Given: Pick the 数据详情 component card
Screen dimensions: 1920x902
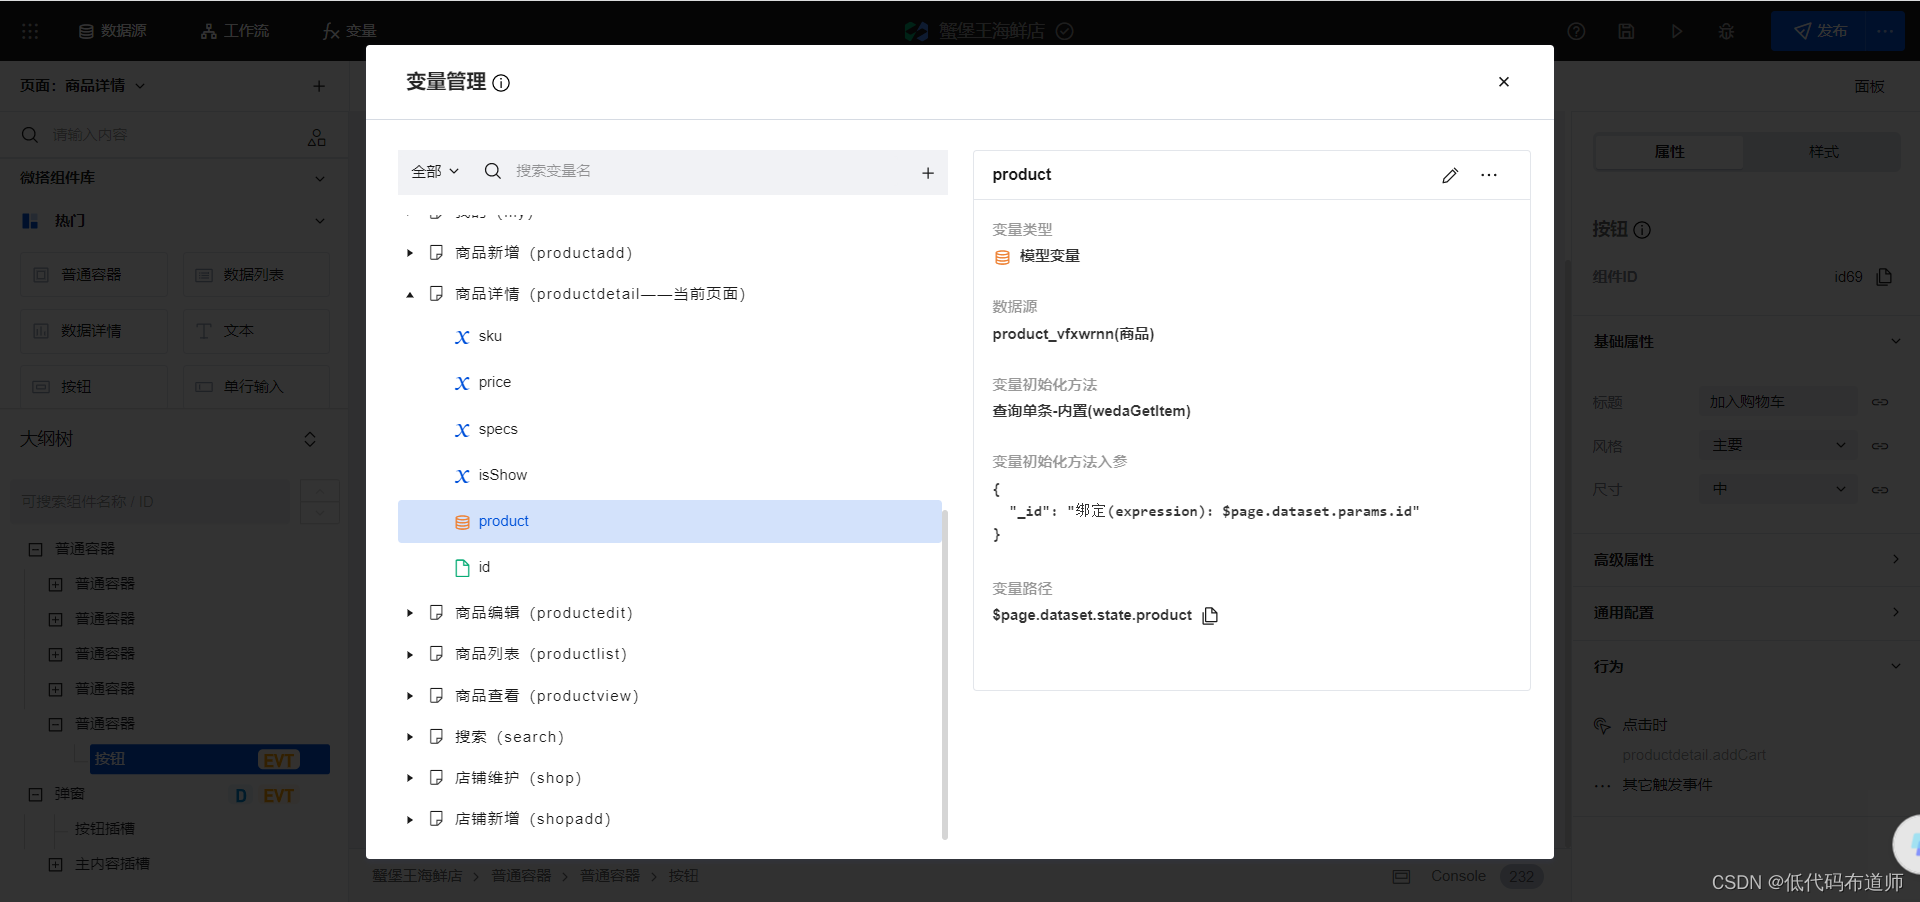Looking at the screenshot, I should coord(94,331).
